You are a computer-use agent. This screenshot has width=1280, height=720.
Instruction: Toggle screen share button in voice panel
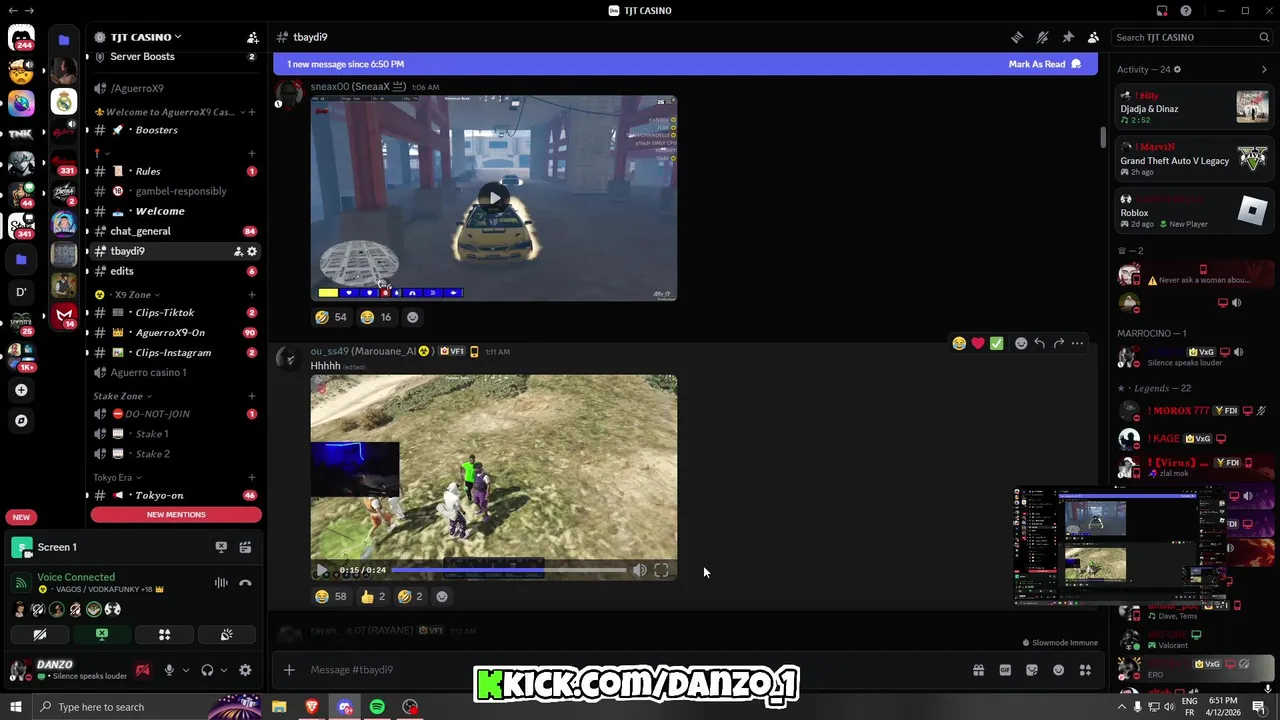pyautogui.click(x=101, y=635)
